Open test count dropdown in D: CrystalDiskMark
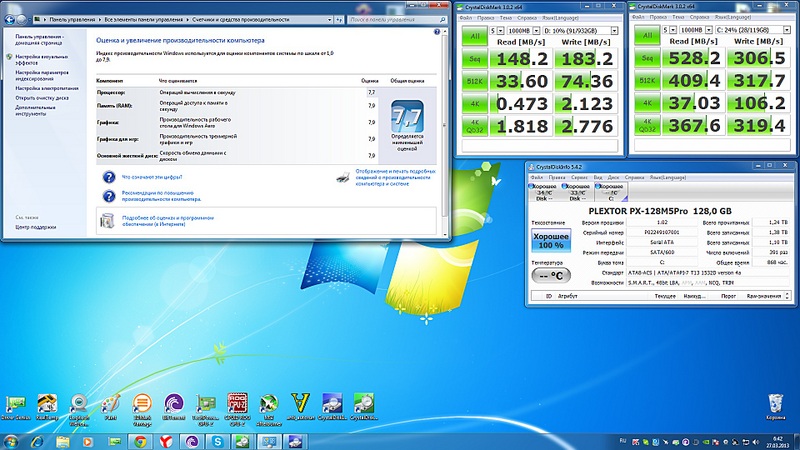This screenshot has height=450, width=800. pyautogui.click(x=501, y=31)
